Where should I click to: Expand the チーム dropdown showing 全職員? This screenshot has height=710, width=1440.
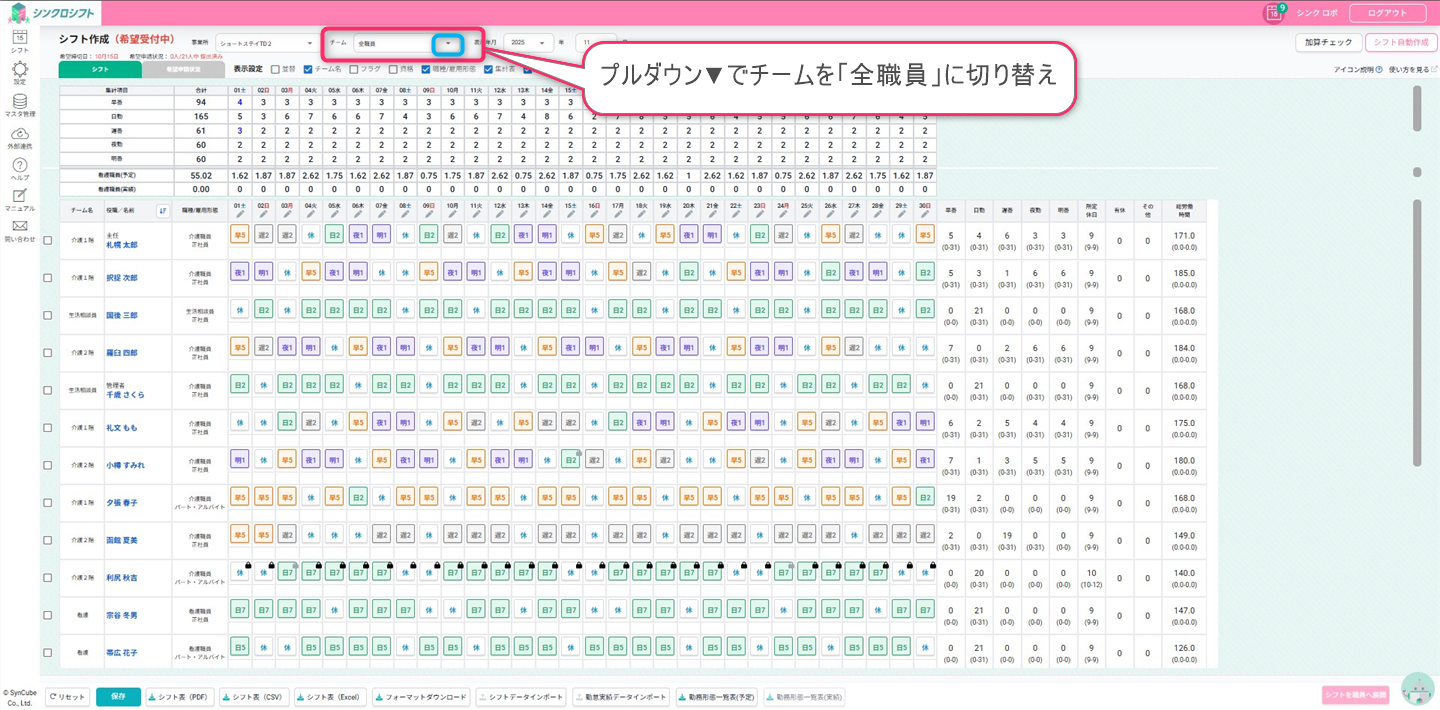(447, 43)
